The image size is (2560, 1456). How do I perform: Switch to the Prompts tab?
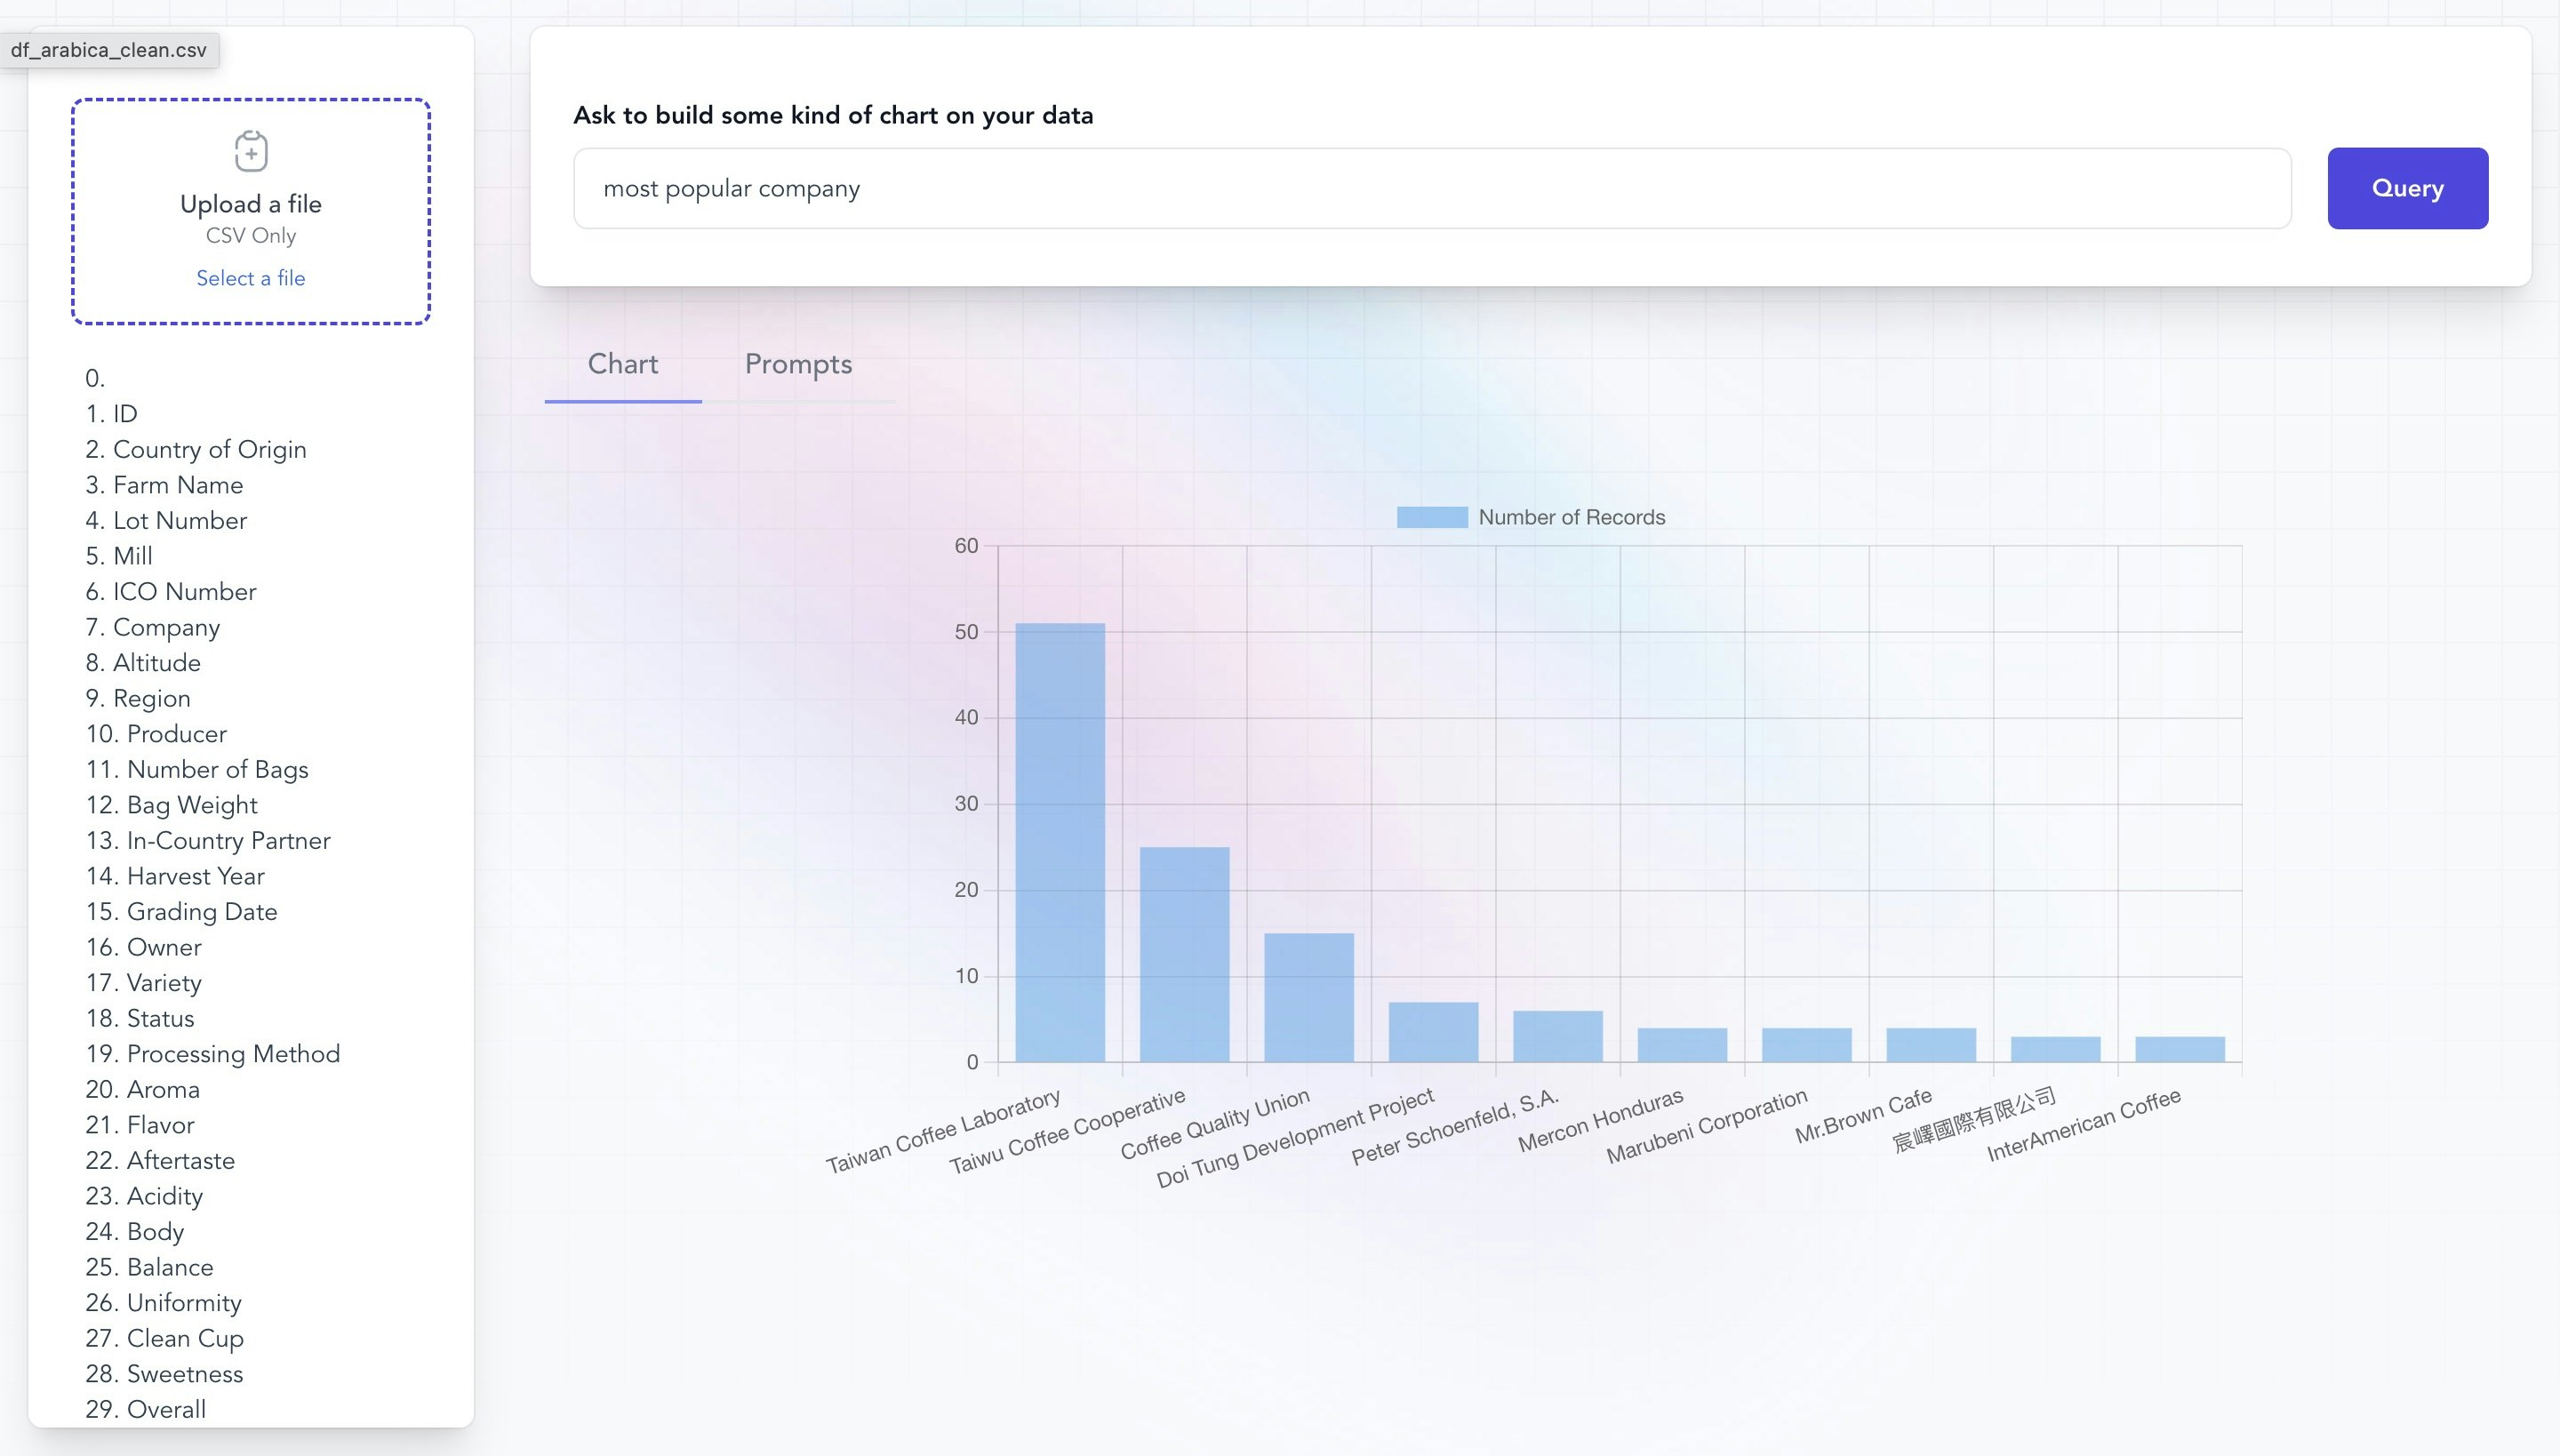(798, 364)
